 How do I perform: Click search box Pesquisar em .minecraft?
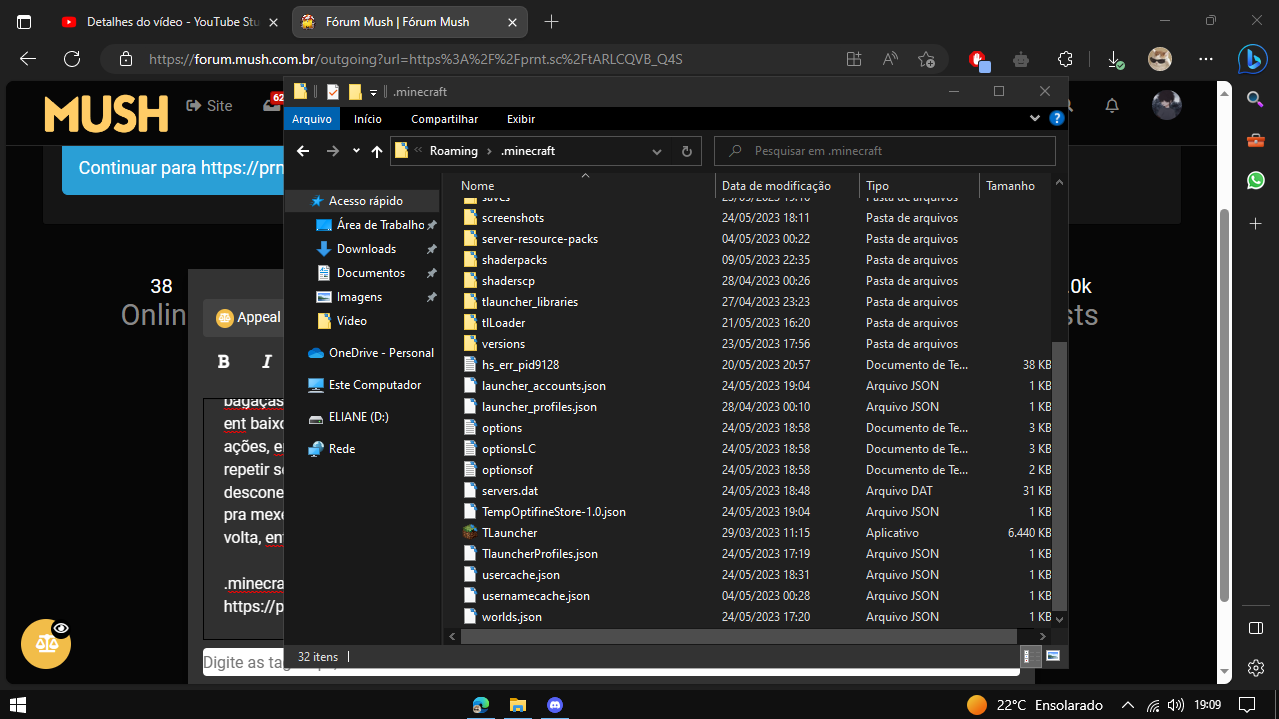point(885,151)
